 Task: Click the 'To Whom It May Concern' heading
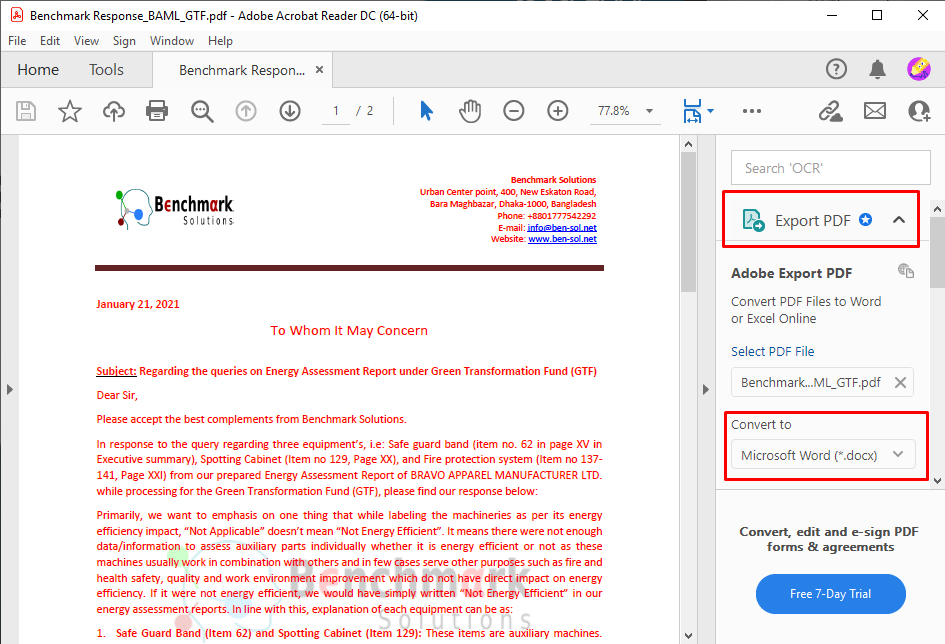(349, 330)
